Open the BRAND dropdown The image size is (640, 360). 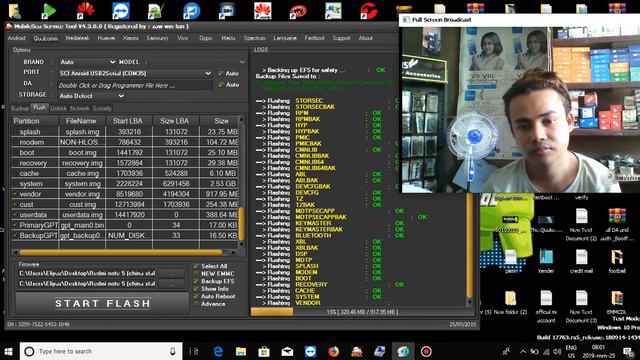coord(87,62)
